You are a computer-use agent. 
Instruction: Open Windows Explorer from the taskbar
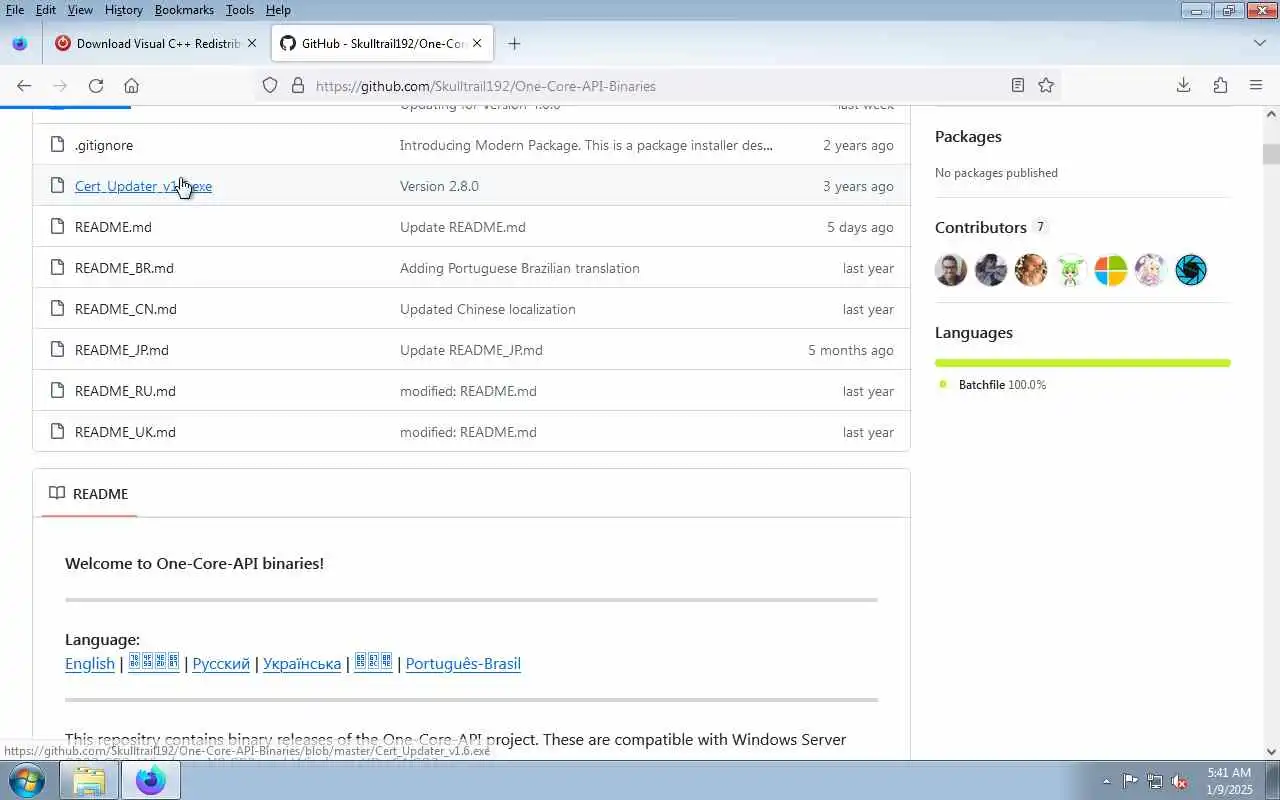point(89,780)
